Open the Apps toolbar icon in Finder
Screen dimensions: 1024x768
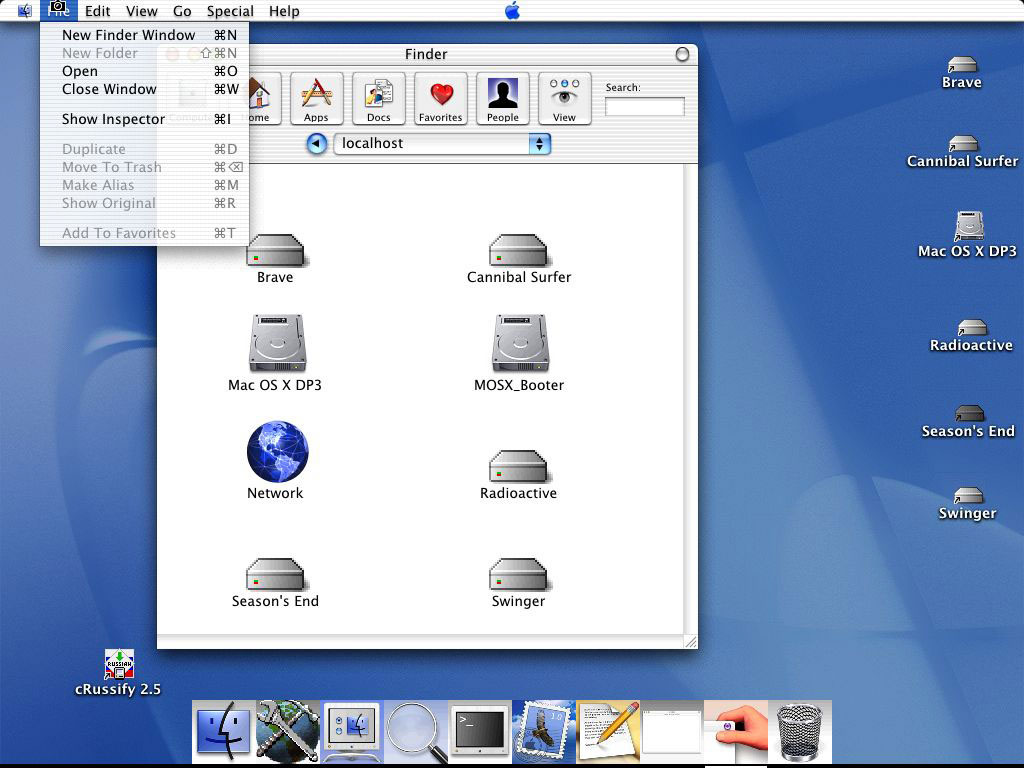point(316,99)
